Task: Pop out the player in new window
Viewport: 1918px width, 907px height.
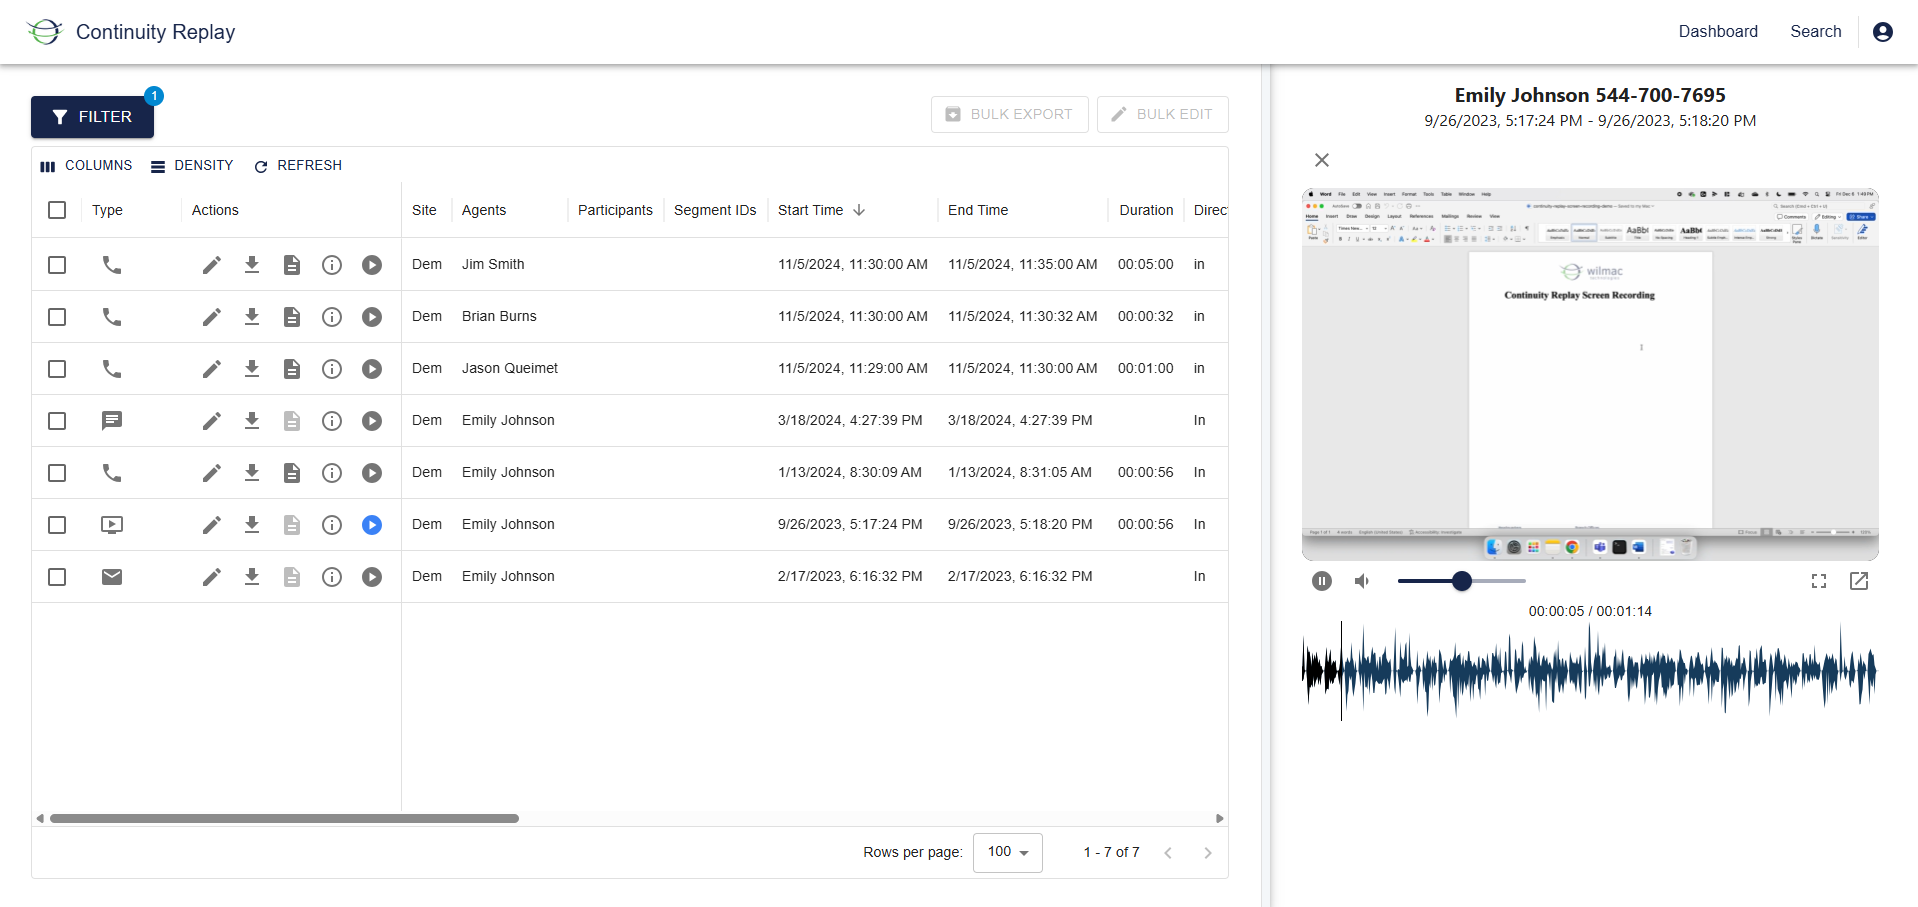Action: pos(1859,581)
